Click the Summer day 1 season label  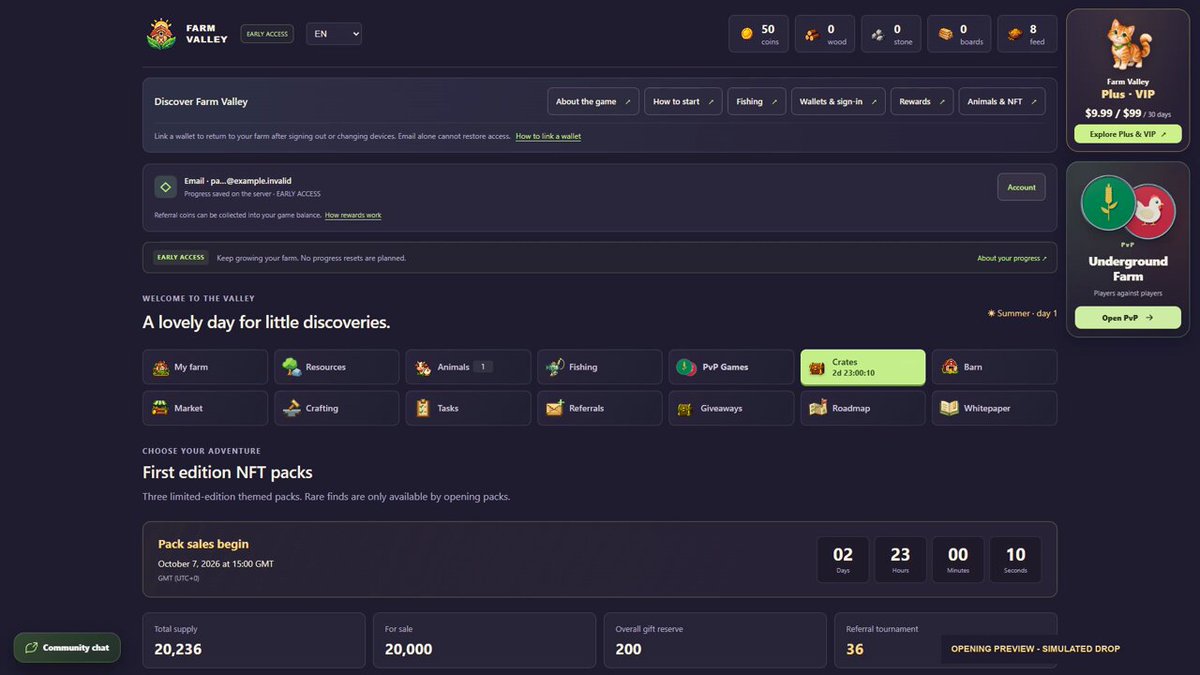point(1022,313)
